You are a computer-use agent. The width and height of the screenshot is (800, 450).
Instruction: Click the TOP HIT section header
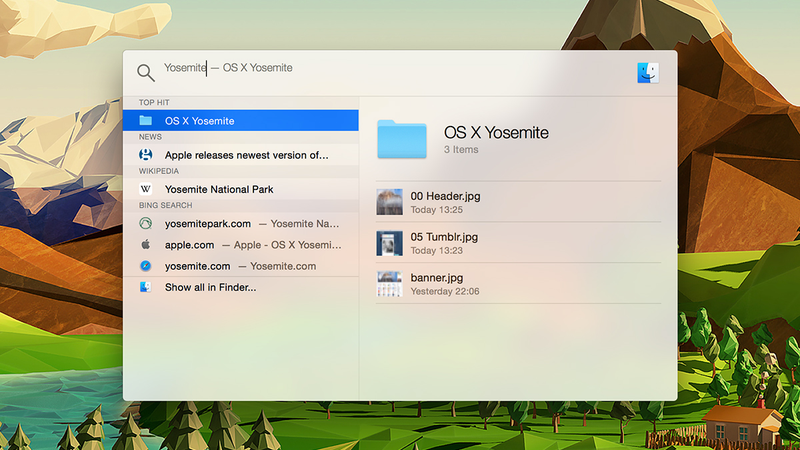(x=154, y=103)
